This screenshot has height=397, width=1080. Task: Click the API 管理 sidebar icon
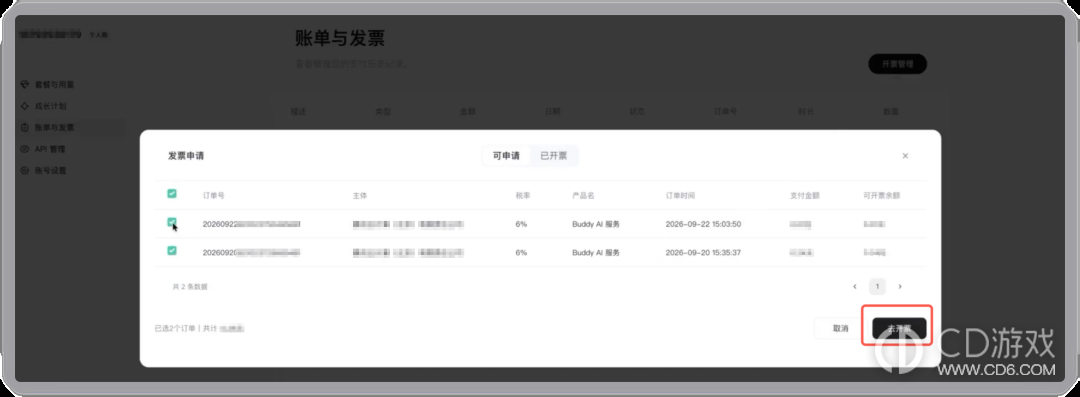[25, 149]
